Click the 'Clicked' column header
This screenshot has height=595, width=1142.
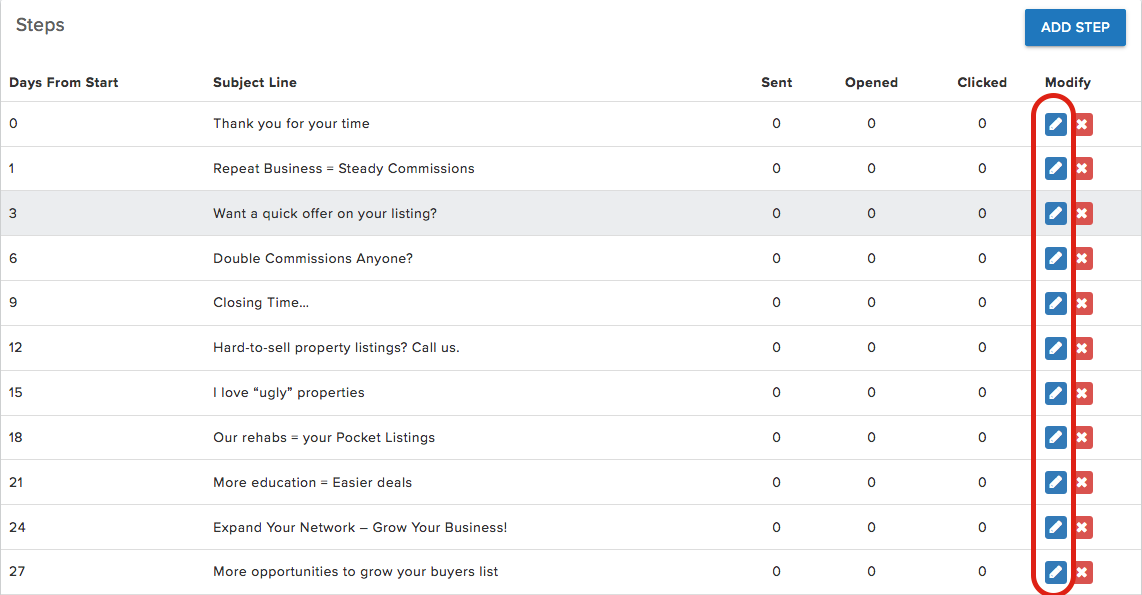pyautogui.click(x=982, y=83)
